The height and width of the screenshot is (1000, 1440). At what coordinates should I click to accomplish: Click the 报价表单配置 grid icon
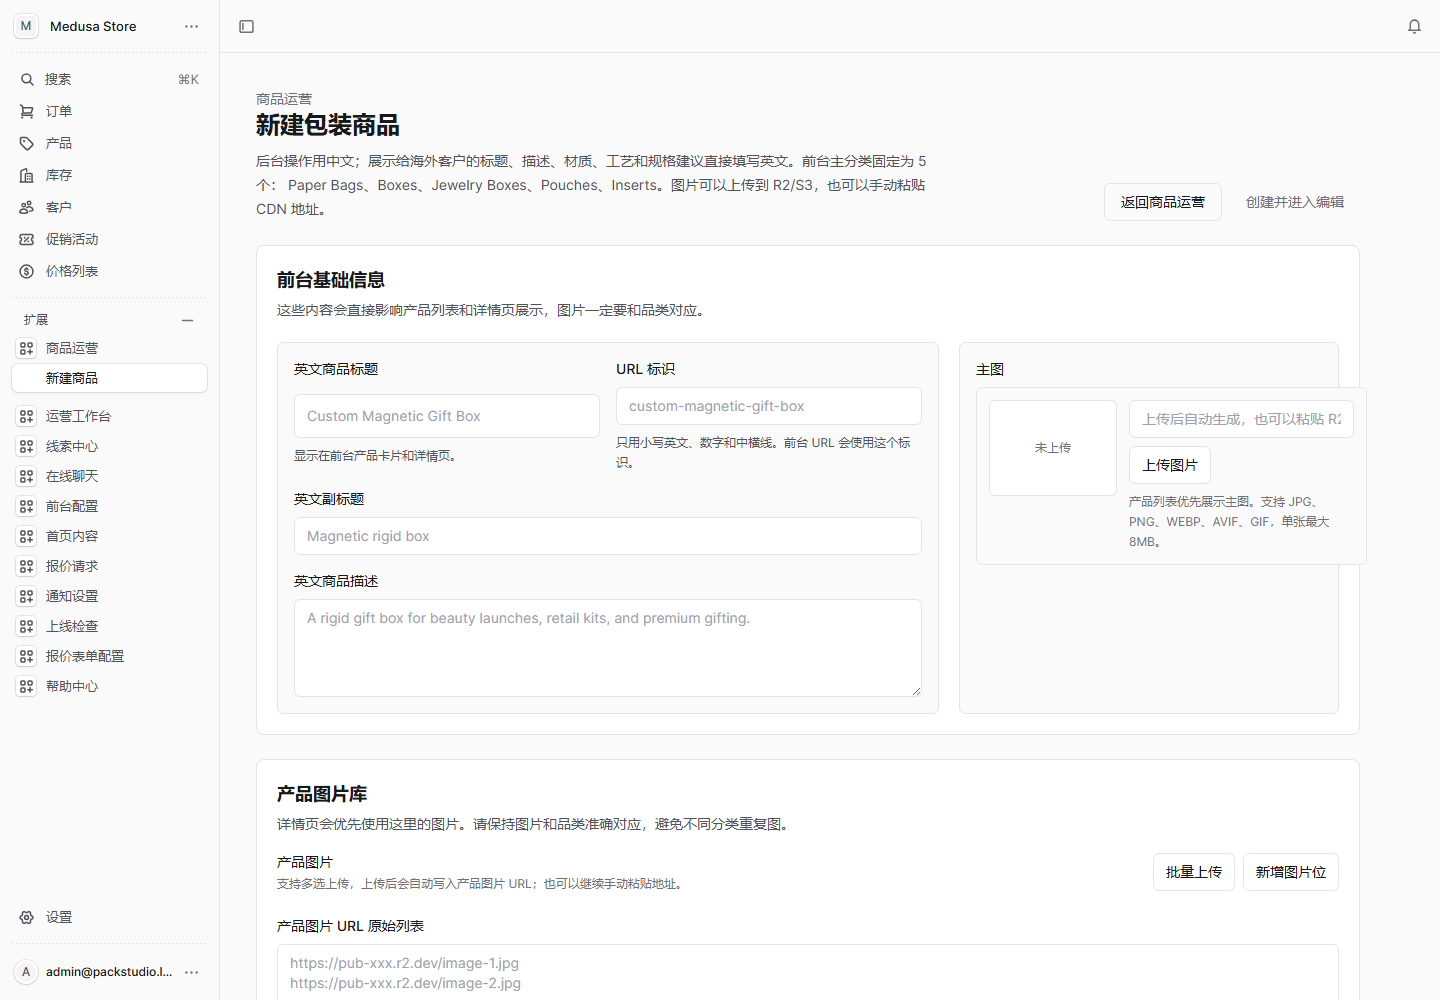click(x=27, y=656)
